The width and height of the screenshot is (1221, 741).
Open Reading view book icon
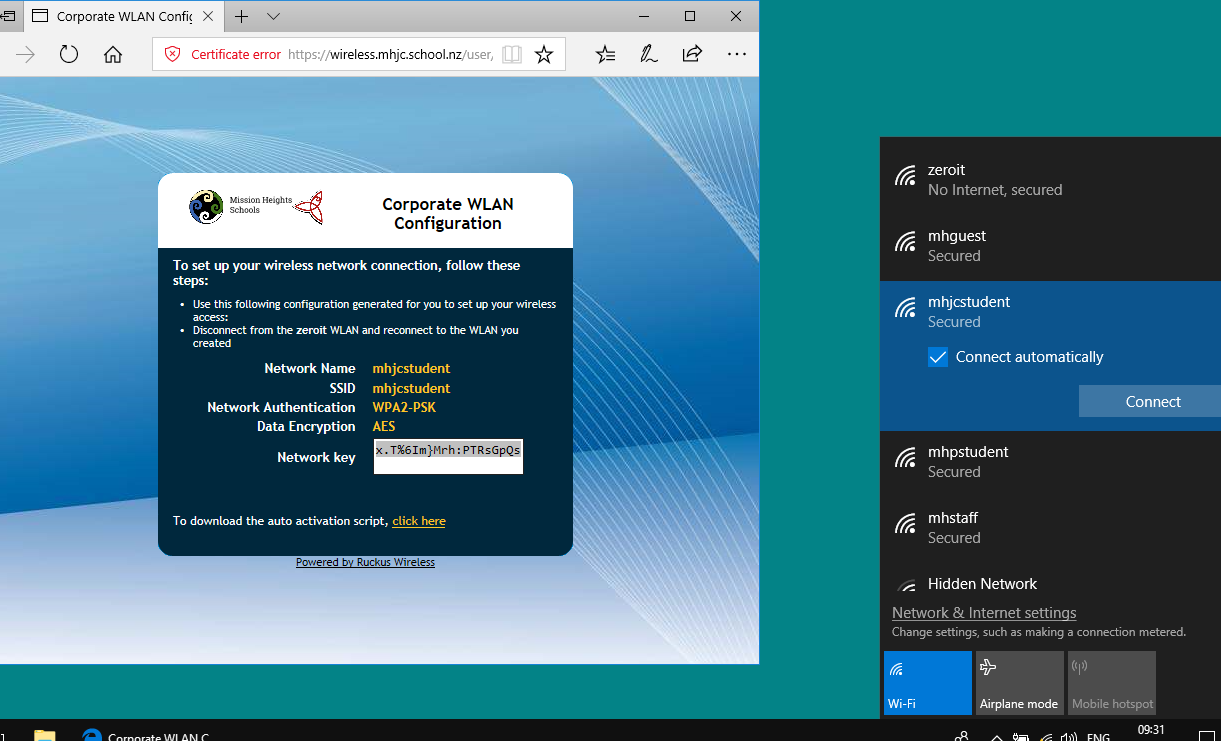(512, 55)
